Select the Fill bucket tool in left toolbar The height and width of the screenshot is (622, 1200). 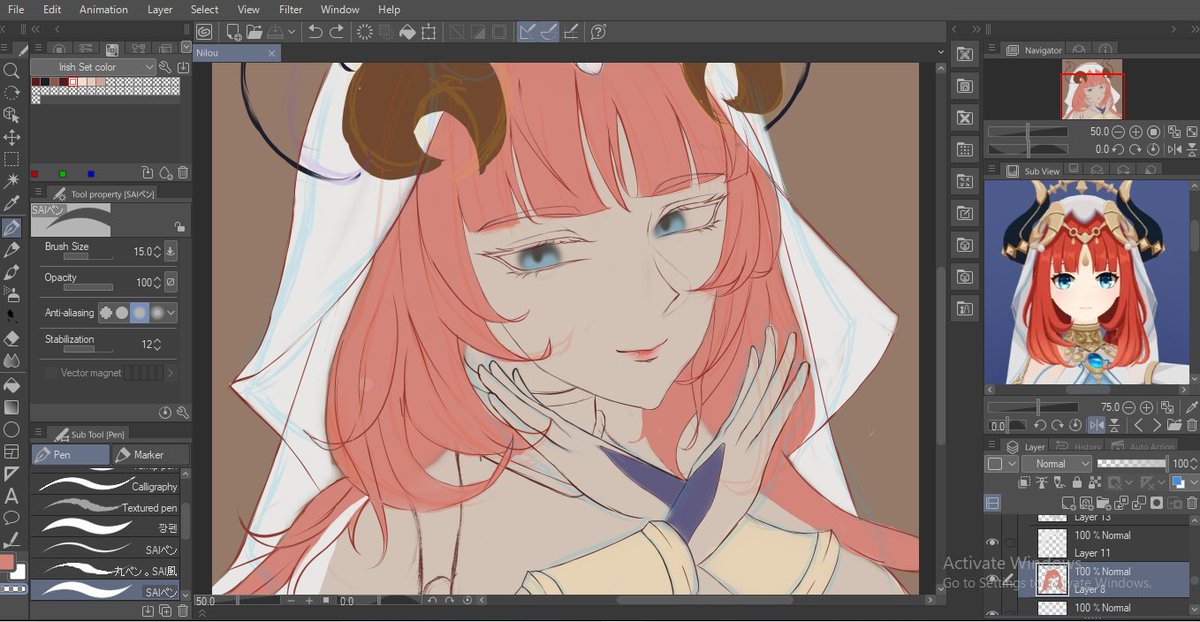tap(12, 385)
